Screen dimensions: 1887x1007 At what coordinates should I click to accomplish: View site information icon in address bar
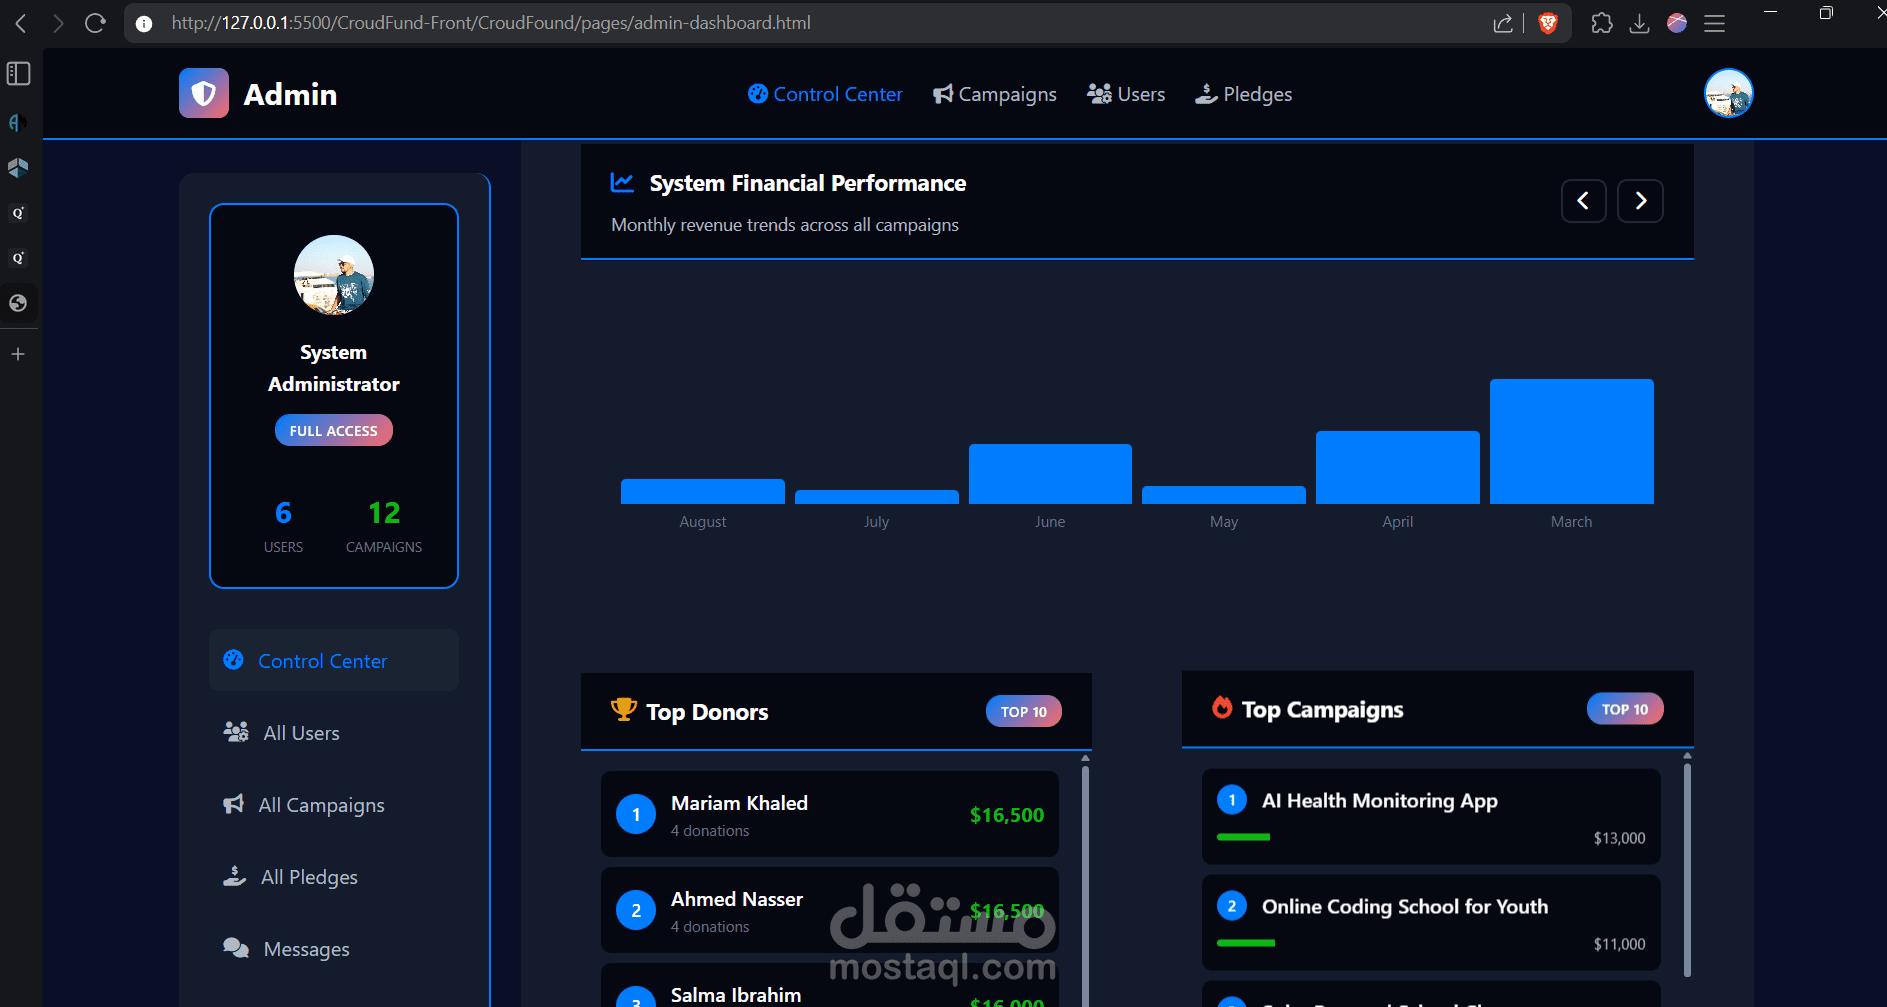coord(144,23)
